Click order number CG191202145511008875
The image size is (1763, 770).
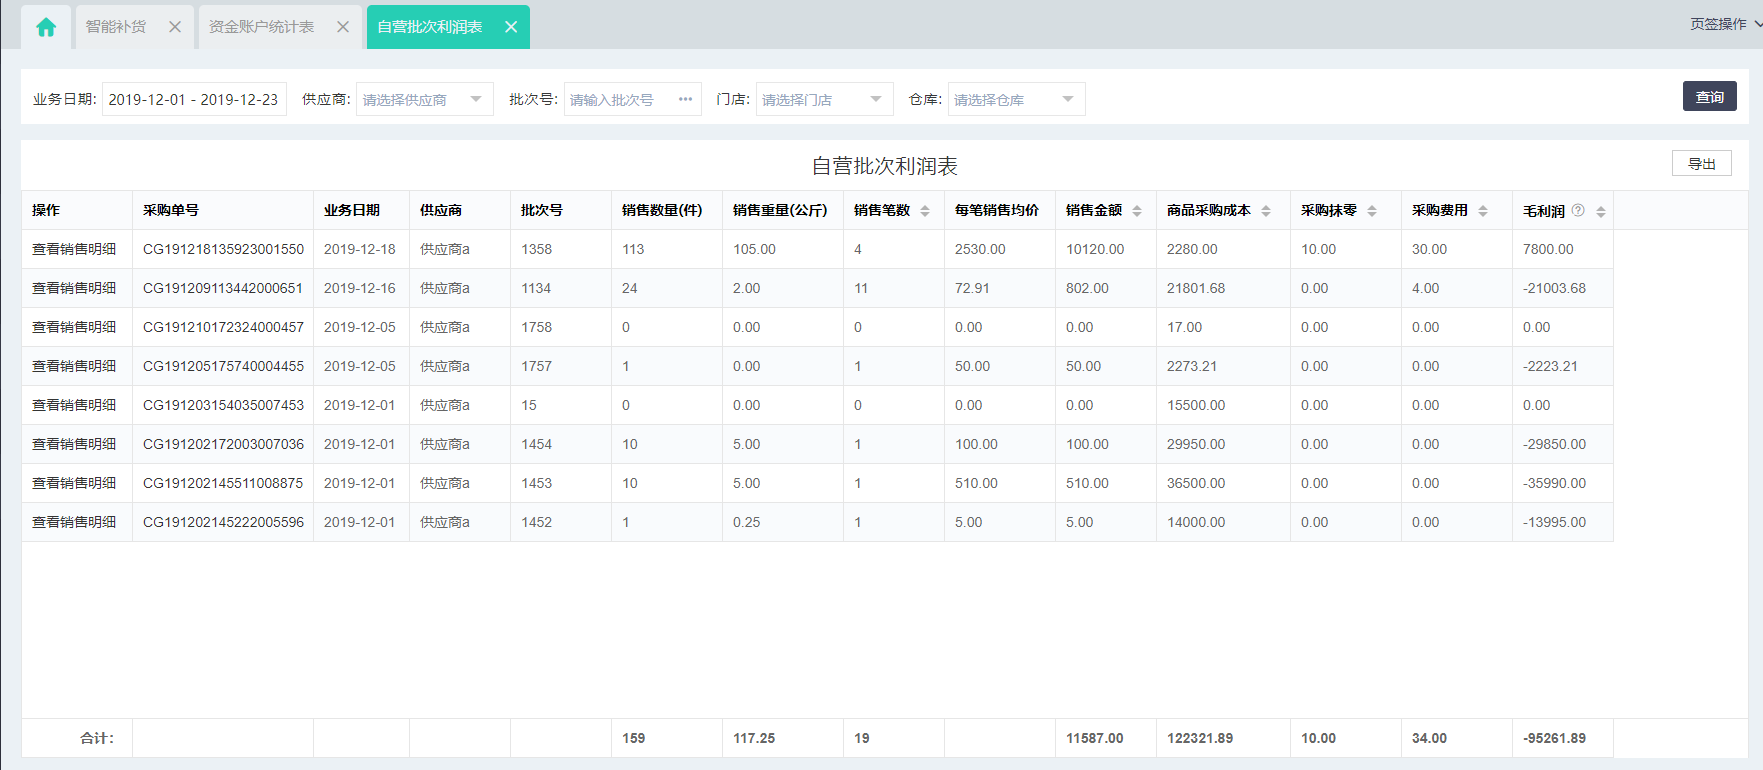point(223,483)
